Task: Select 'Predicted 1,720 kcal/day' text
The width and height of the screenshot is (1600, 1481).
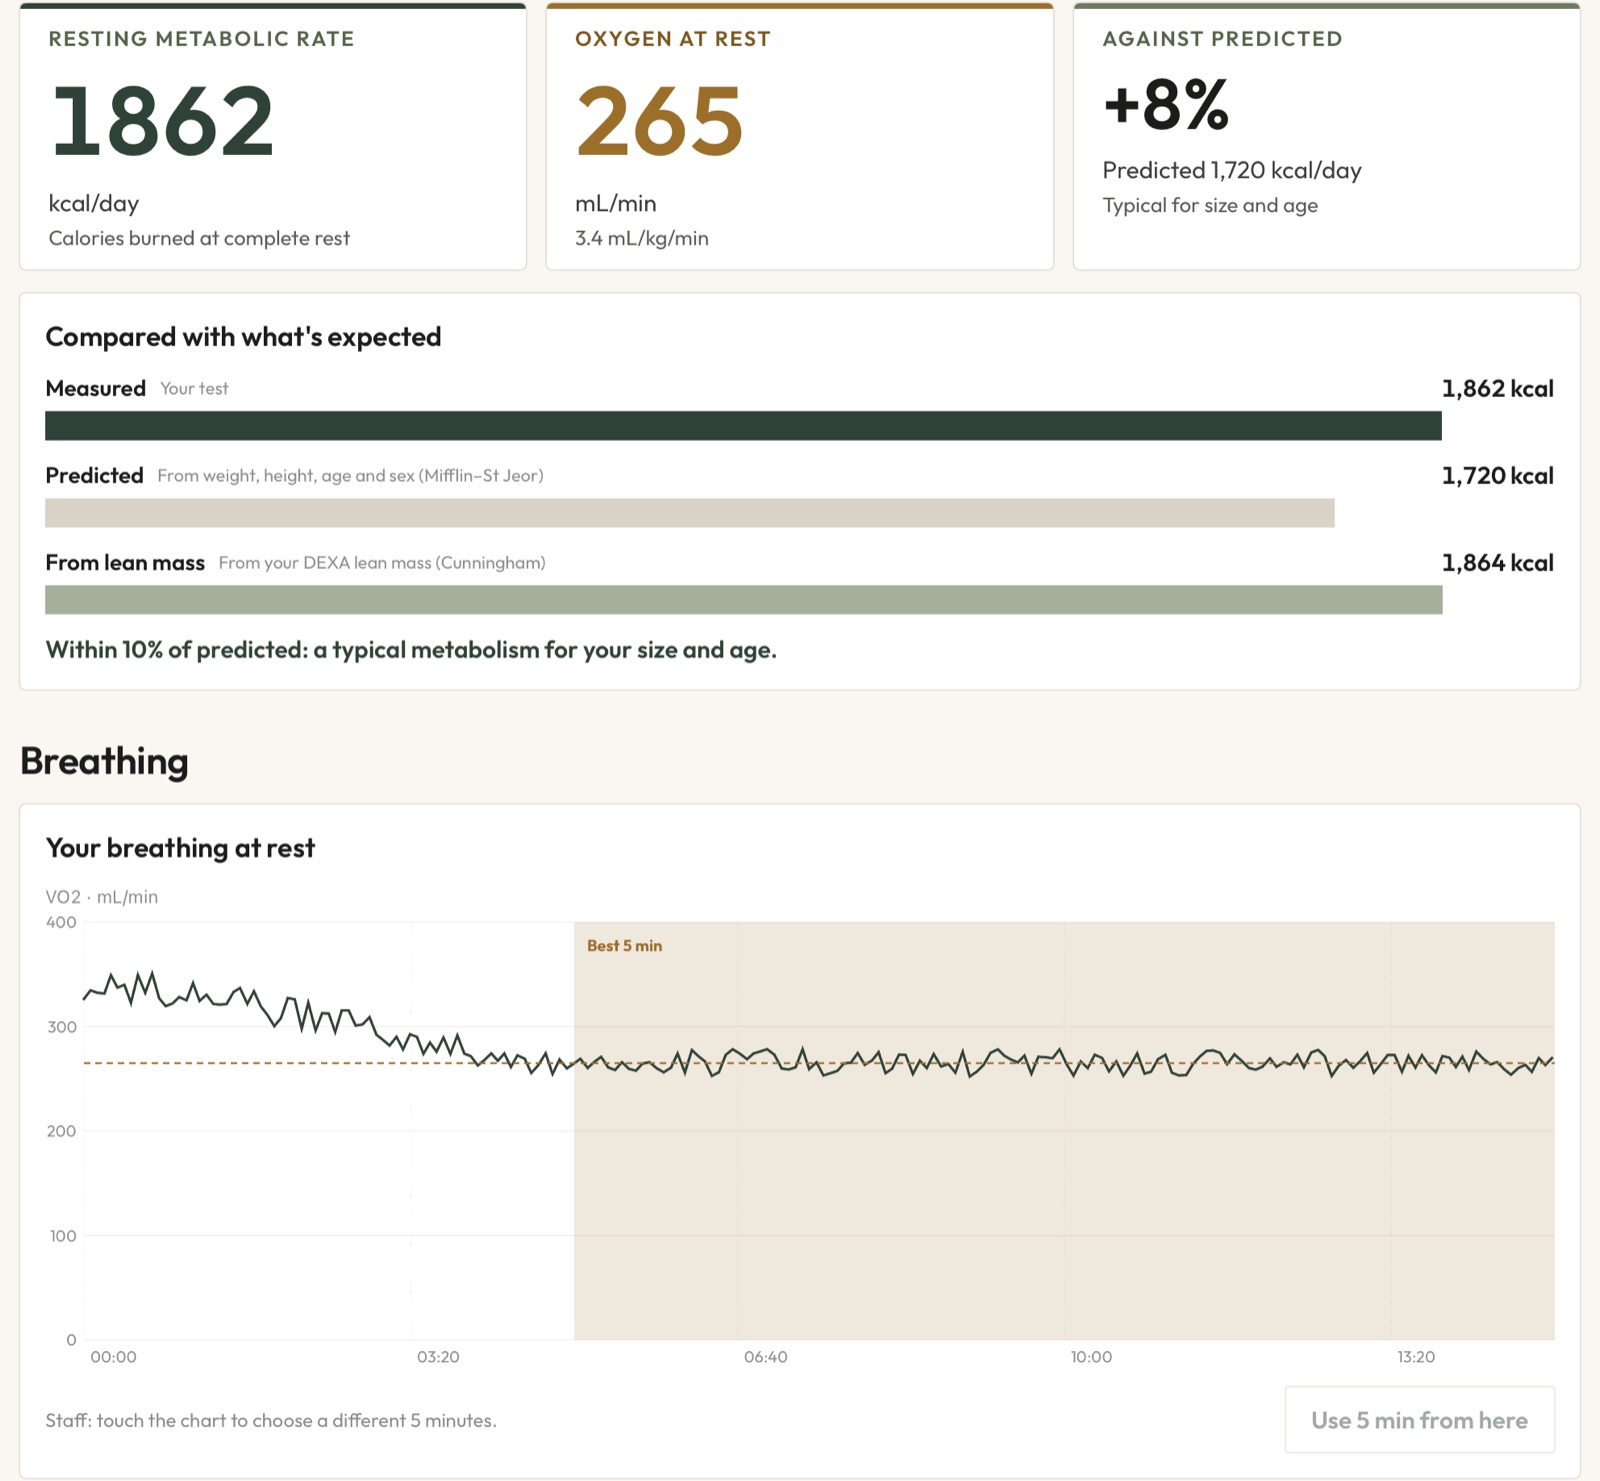Action: [x=1232, y=170]
